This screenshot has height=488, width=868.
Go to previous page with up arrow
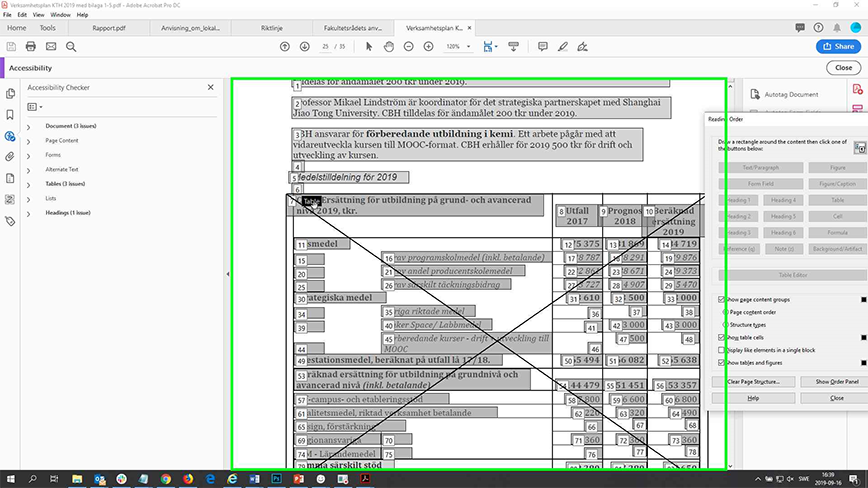(284, 47)
